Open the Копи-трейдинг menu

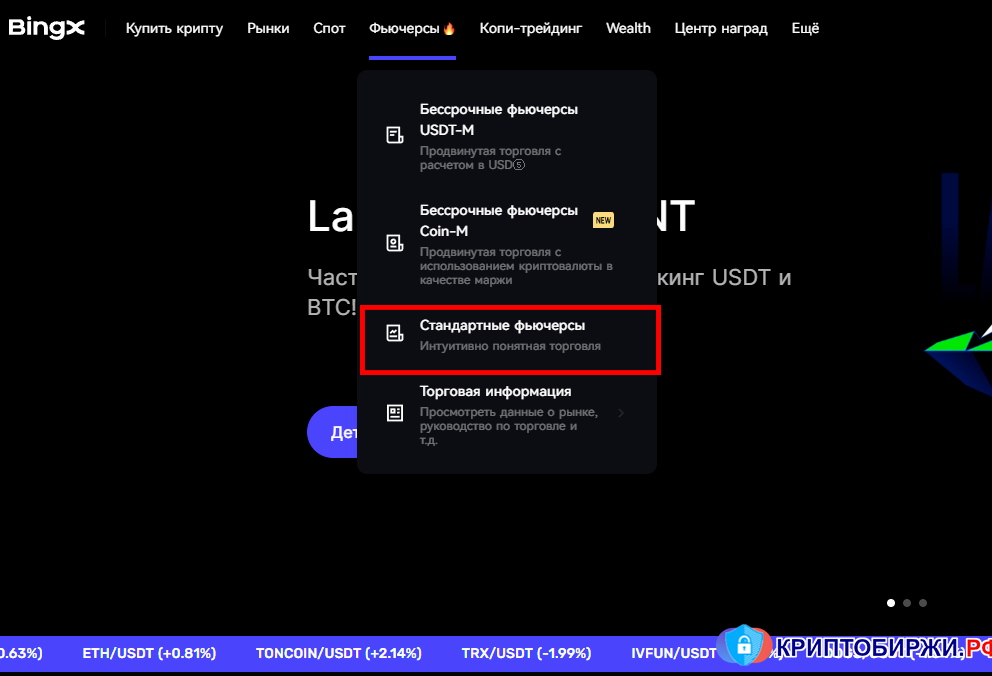click(x=531, y=28)
